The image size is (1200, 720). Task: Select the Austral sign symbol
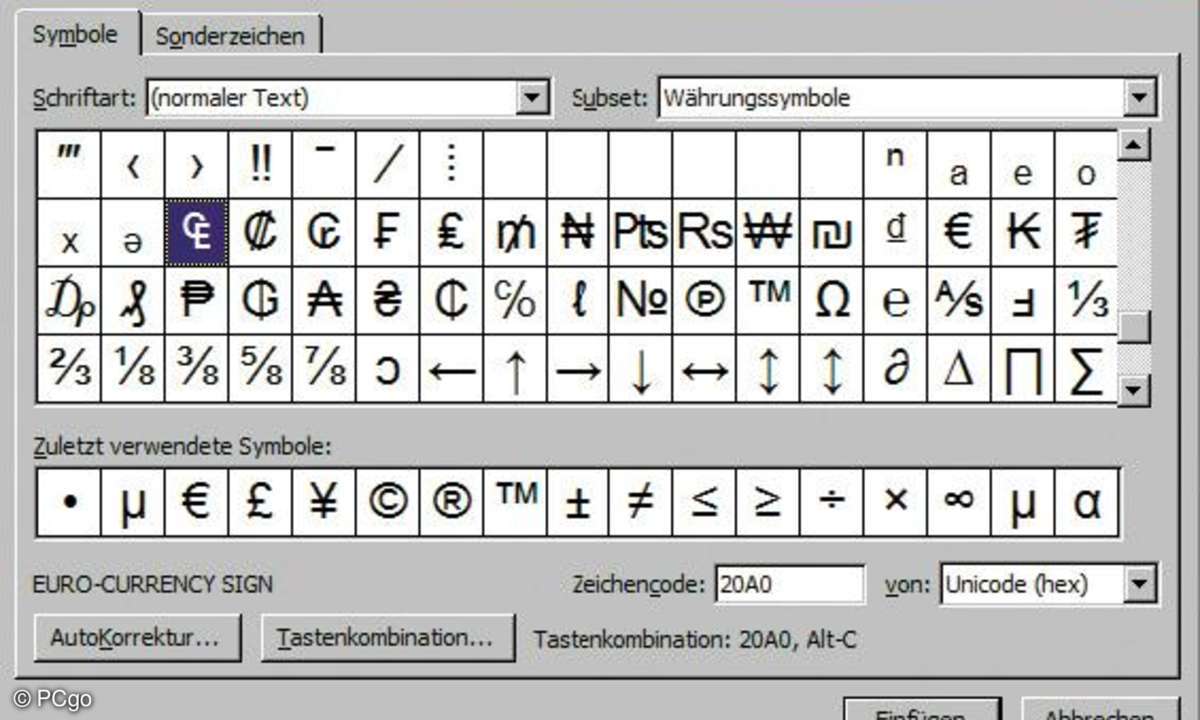[324, 301]
